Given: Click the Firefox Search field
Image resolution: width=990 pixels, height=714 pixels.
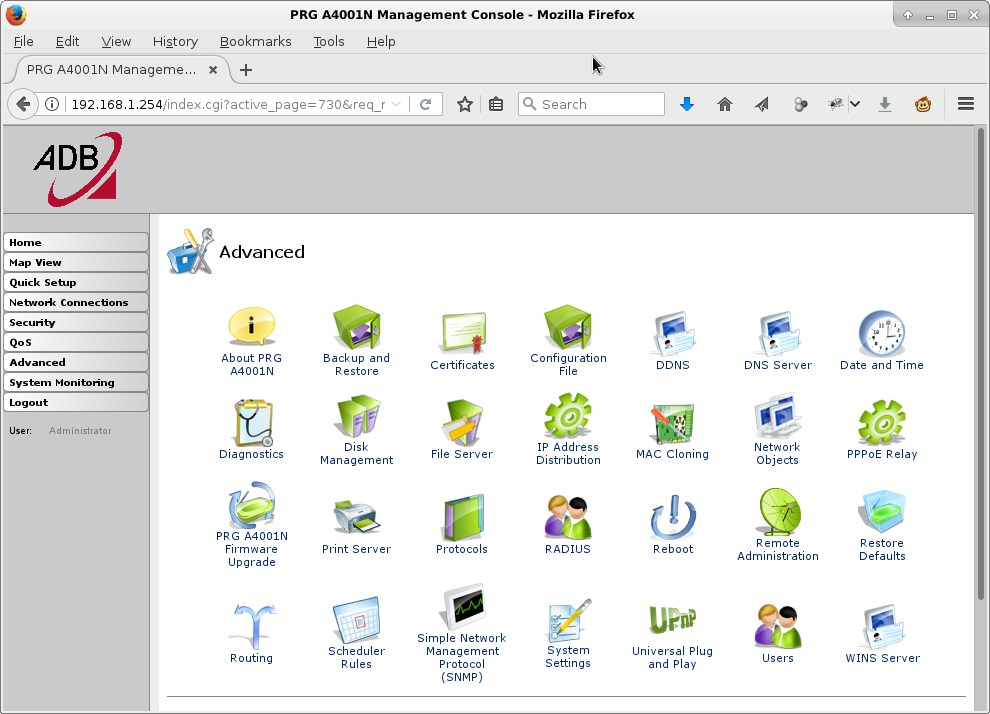Looking at the screenshot, I should 591,104.
